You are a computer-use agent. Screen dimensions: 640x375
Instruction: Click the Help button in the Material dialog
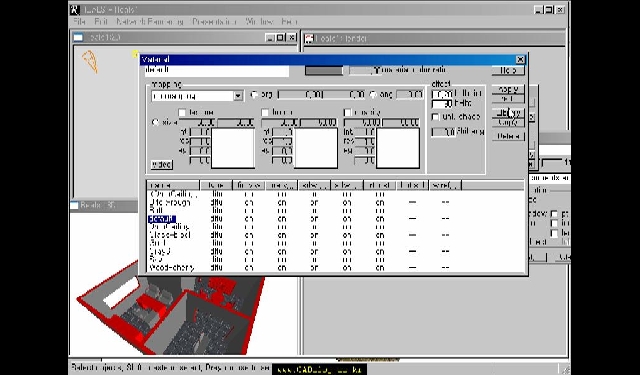tap(508, 70)
